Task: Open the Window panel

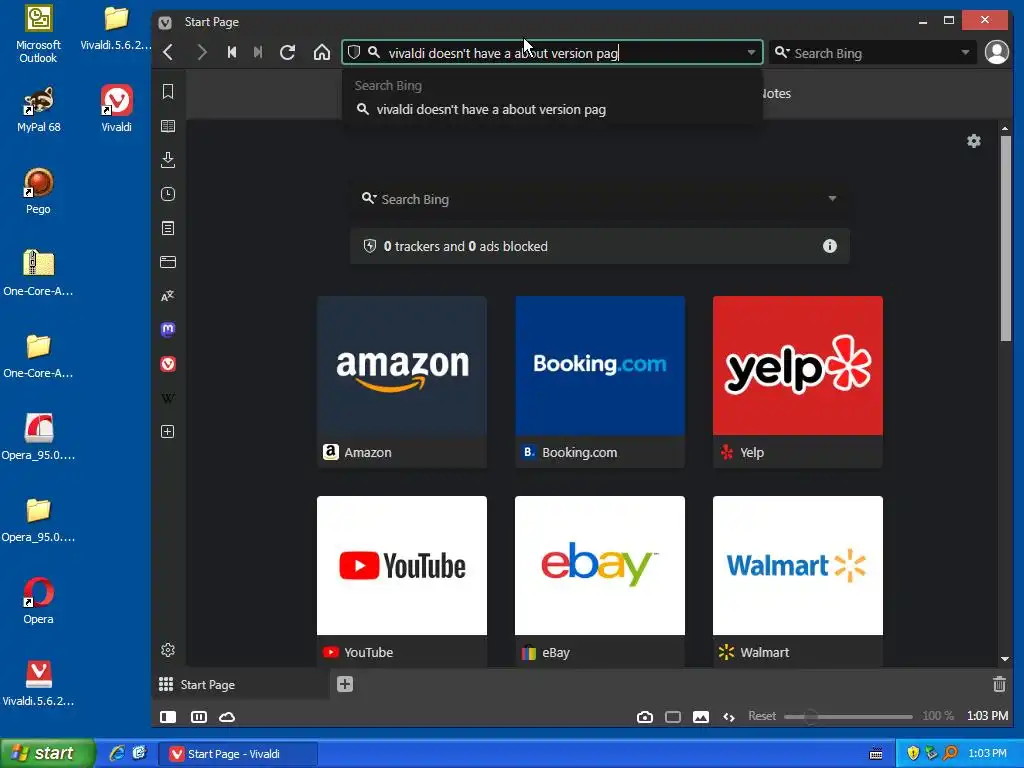Action: [x=168, y=262]
